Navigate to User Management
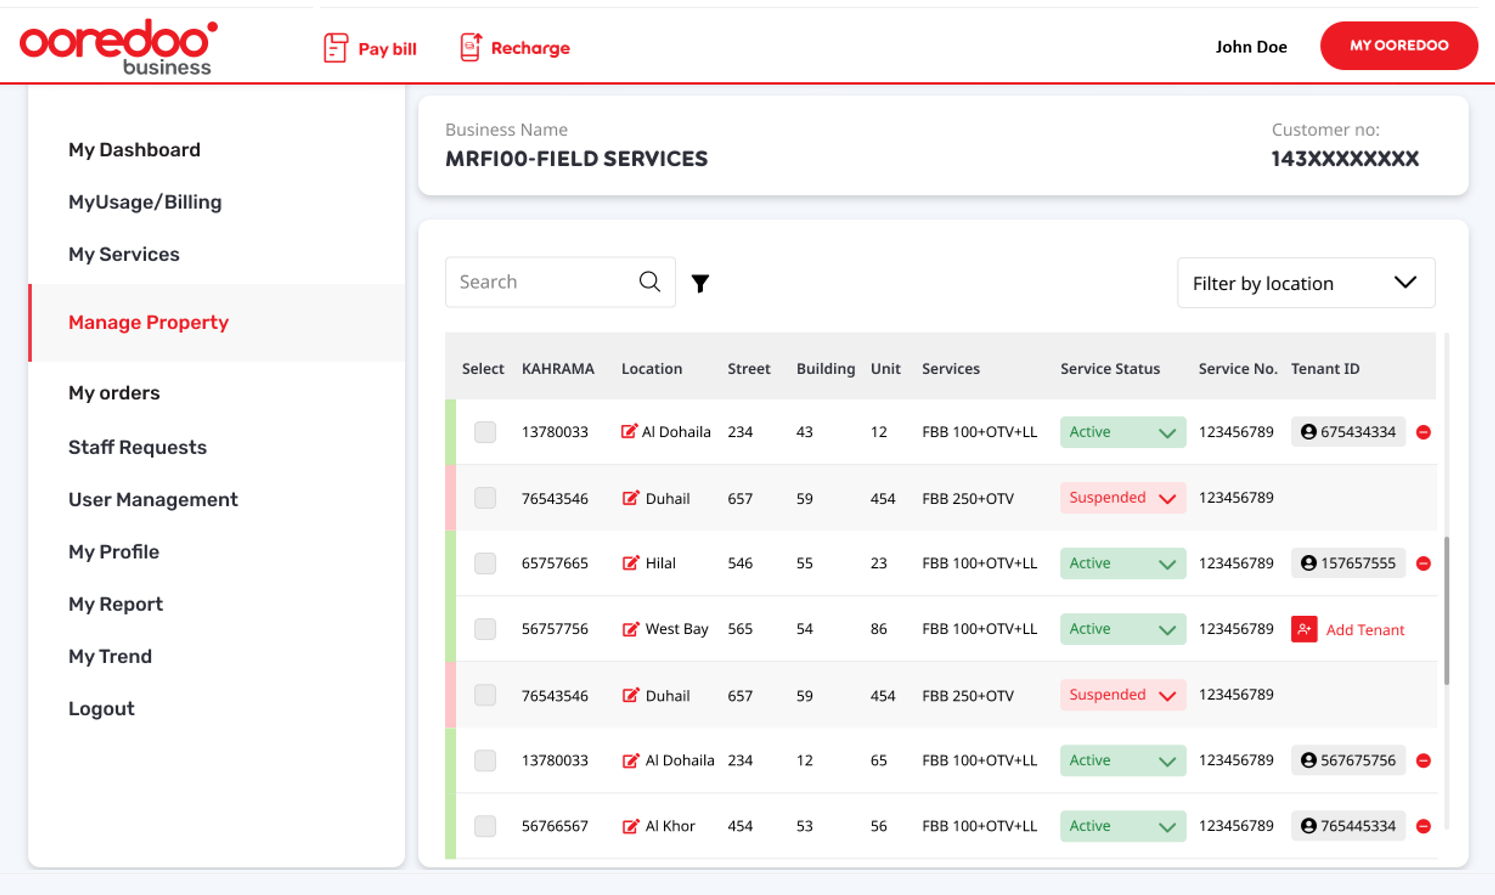The width and height of the screenshot is (1495, 895). (x=152, y=499)
